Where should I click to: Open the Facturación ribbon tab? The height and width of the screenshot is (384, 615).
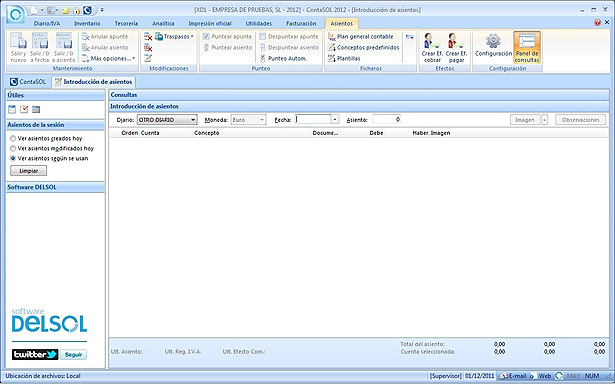pos(301,24)
